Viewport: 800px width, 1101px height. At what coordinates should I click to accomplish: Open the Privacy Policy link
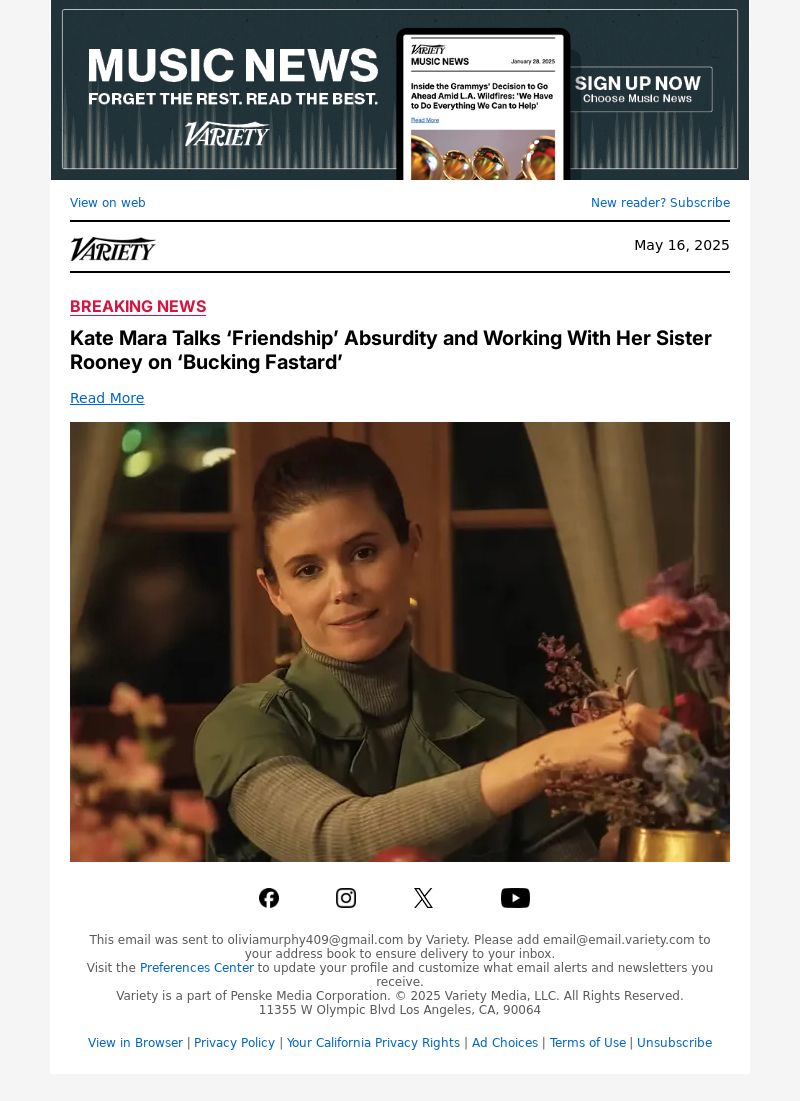(234, 1043)
